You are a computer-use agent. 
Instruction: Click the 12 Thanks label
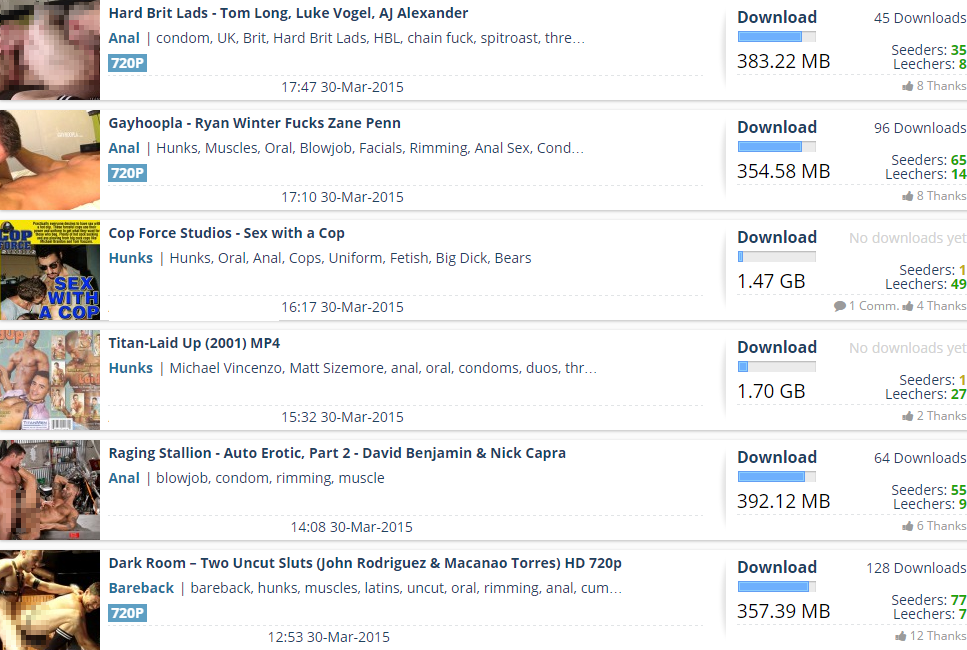(937, 636)
